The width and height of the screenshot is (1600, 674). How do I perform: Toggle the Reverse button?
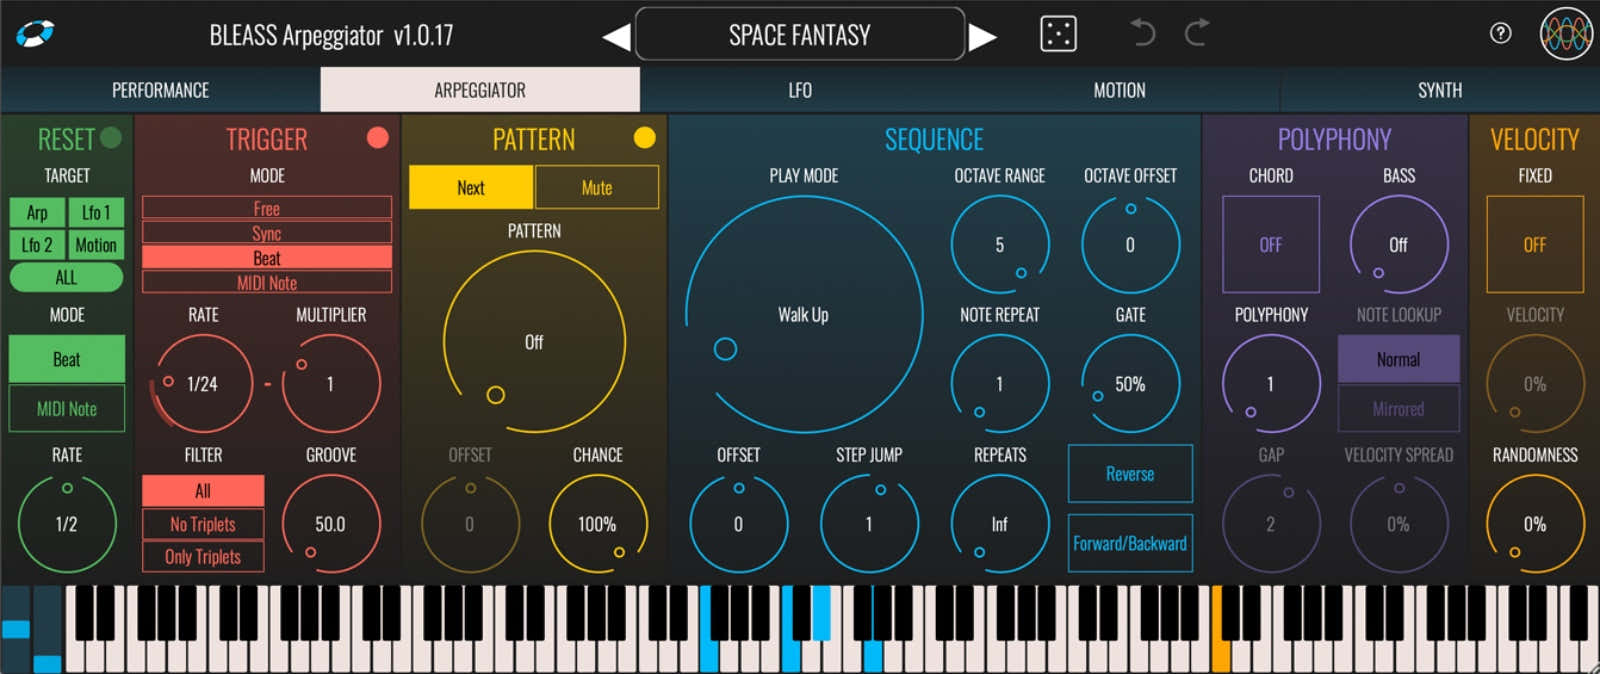1130,474
